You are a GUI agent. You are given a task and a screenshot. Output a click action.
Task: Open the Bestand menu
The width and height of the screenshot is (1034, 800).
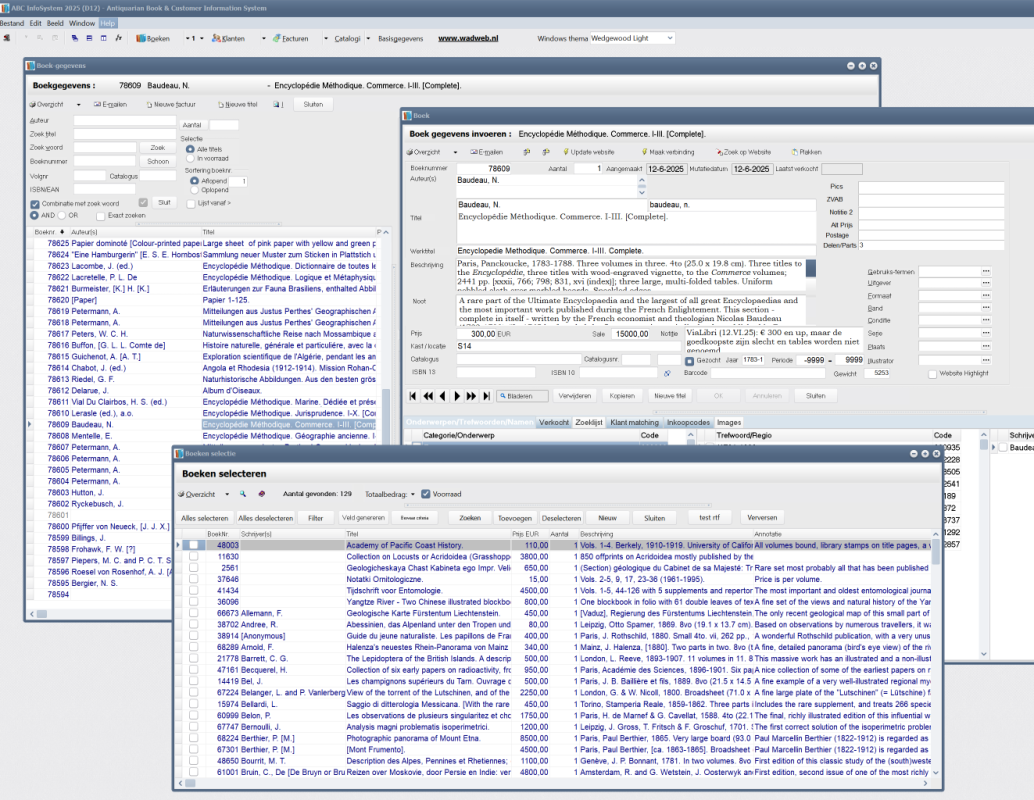12,22
